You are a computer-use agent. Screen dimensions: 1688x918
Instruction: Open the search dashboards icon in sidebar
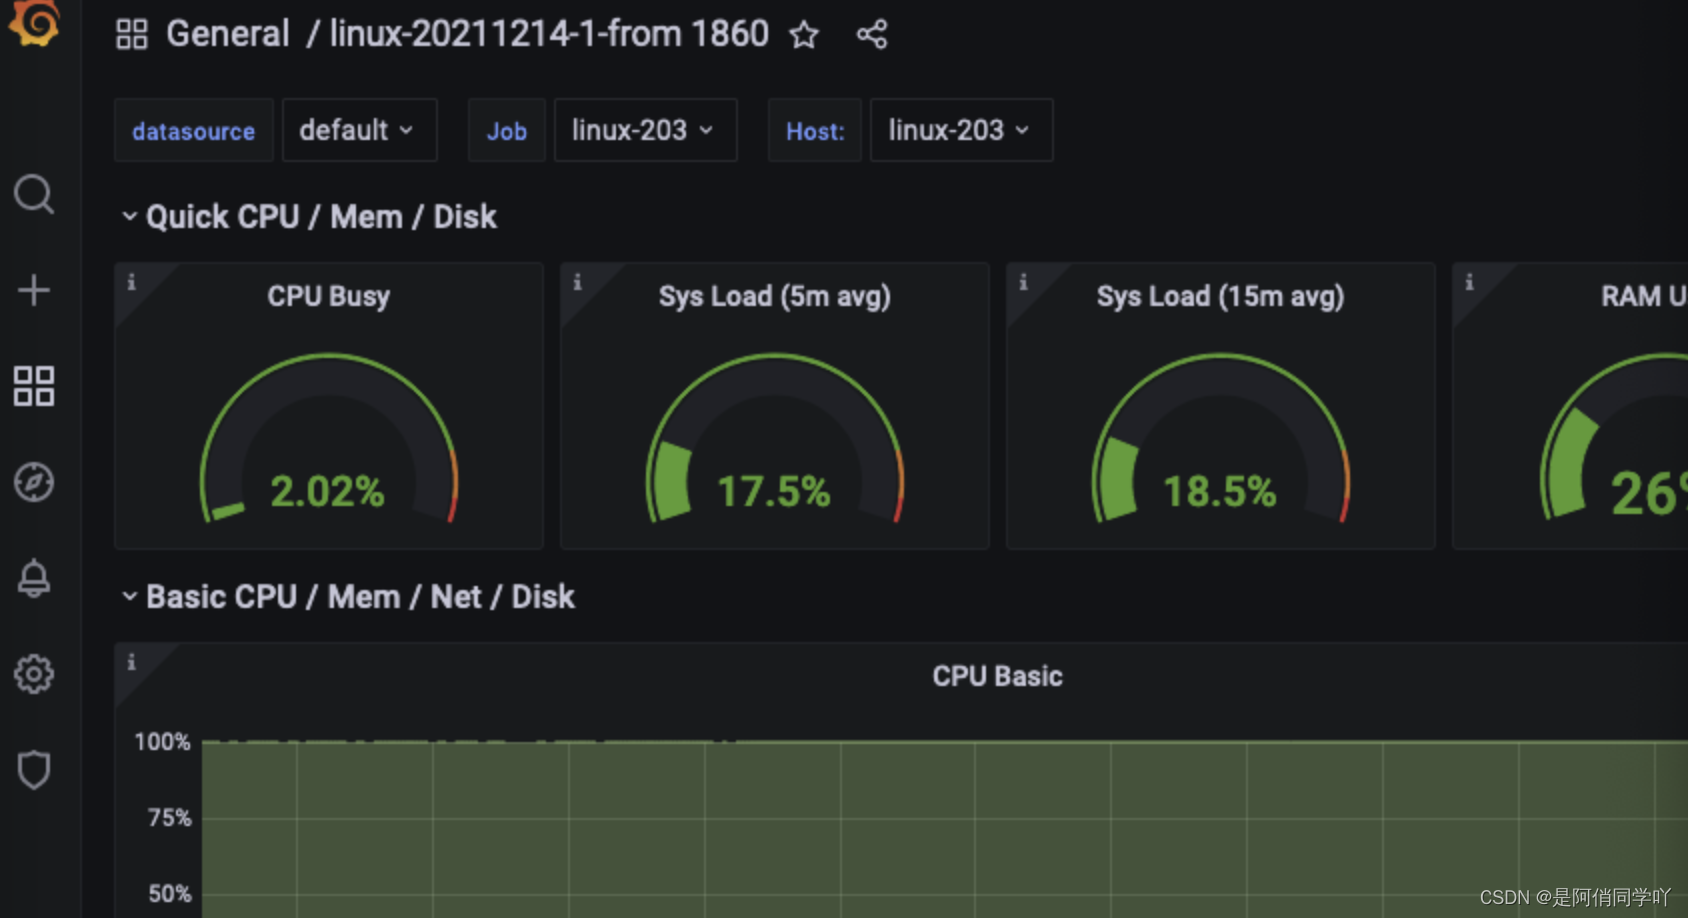34,194
